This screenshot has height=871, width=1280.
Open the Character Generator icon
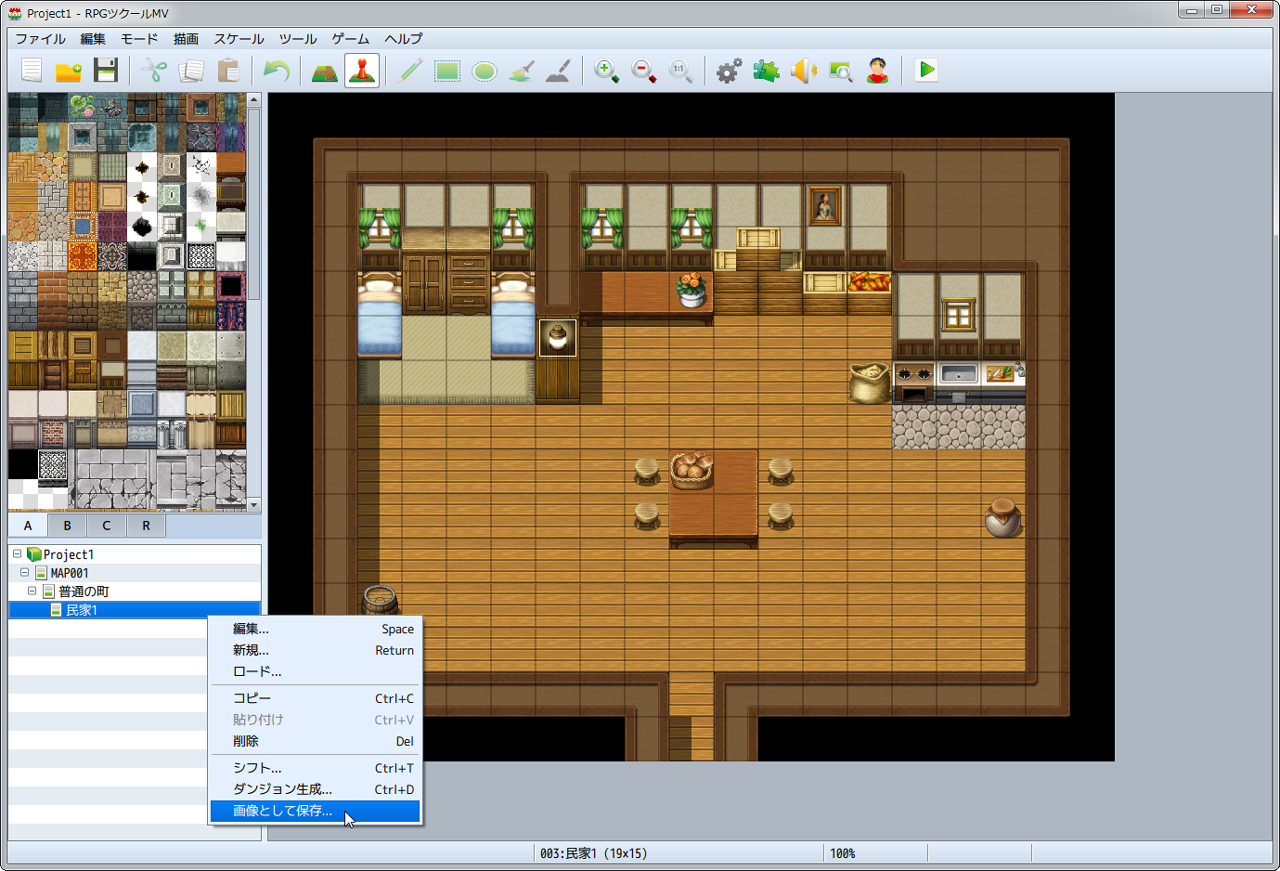(x=878, y=71)
